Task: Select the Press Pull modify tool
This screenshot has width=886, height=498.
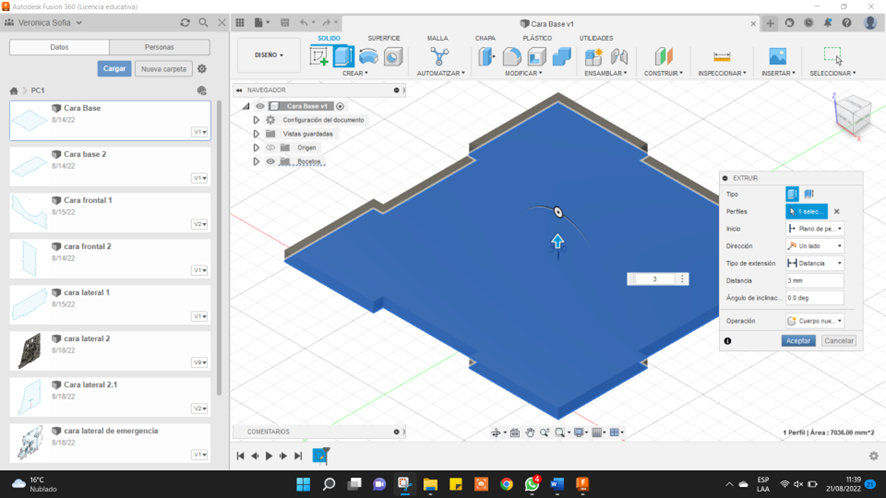Action: pos(487,57)
